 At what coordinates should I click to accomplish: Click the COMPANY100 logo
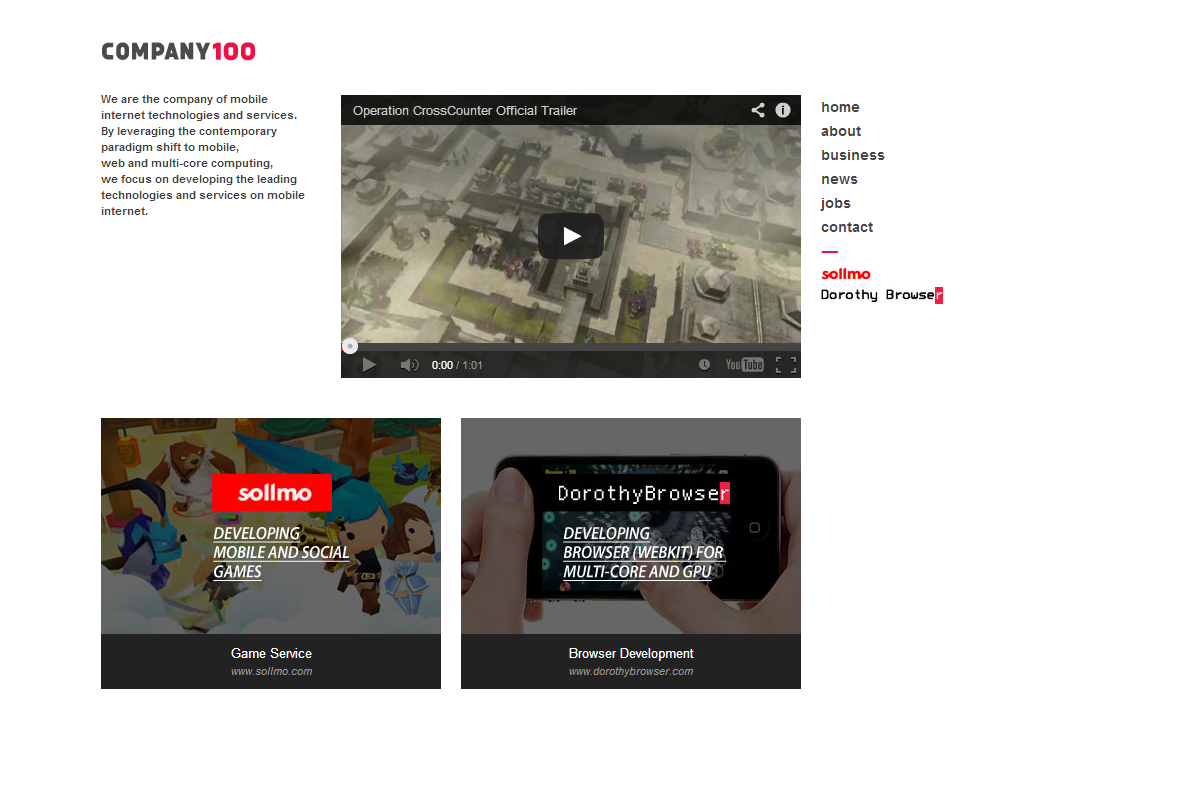point(178,51)
